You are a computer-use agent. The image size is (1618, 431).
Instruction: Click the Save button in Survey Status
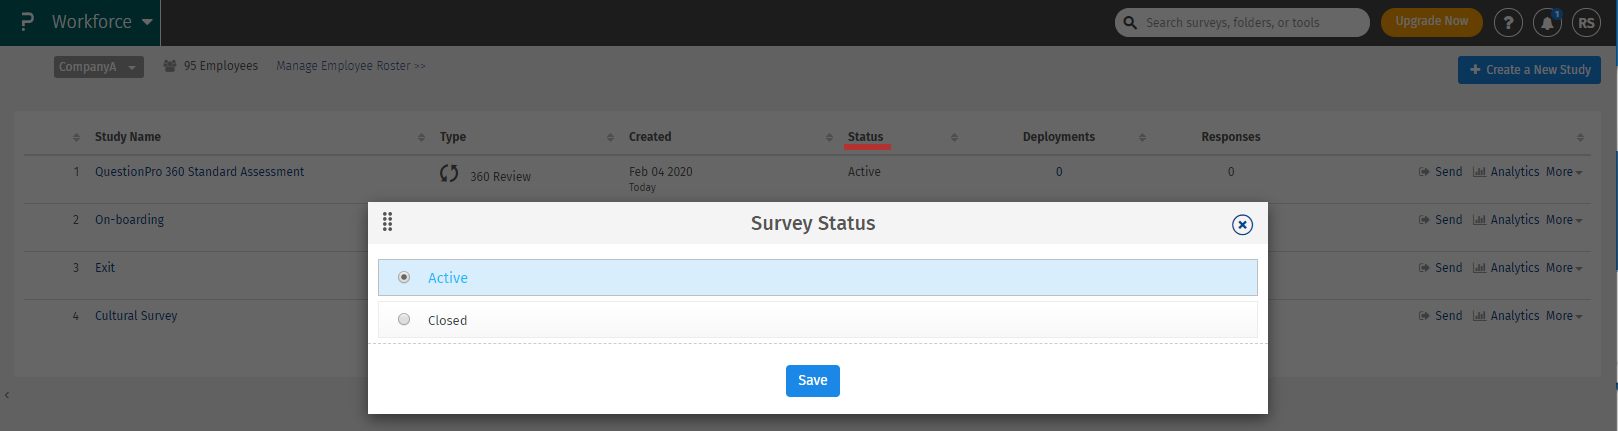pyautogui.click(x=813, y=381)
